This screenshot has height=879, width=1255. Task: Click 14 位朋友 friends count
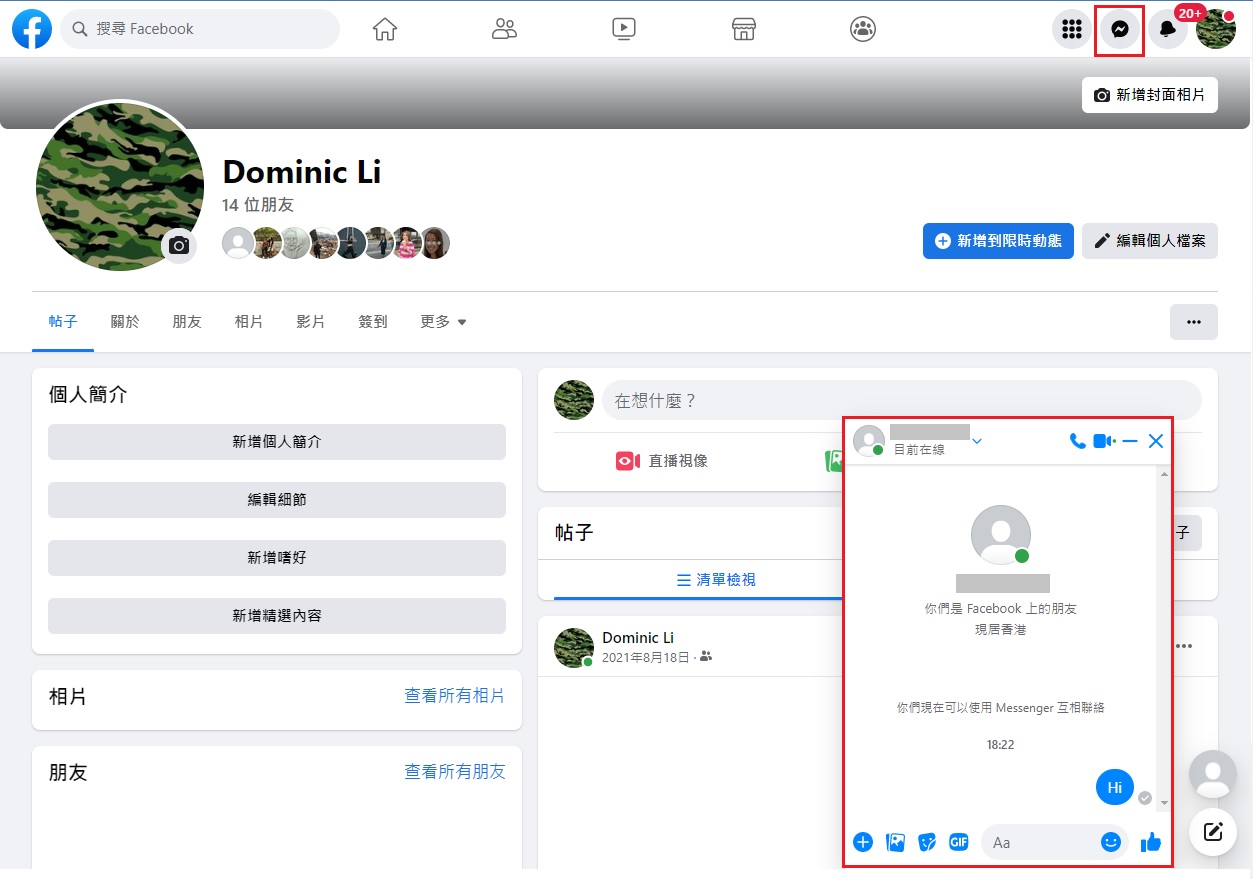coord(258,205)
